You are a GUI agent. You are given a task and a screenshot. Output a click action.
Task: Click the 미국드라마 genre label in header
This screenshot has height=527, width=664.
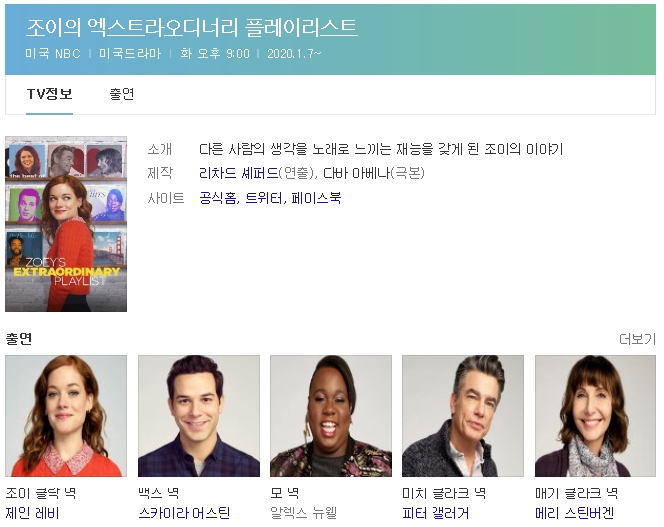[x=130, y=53]
